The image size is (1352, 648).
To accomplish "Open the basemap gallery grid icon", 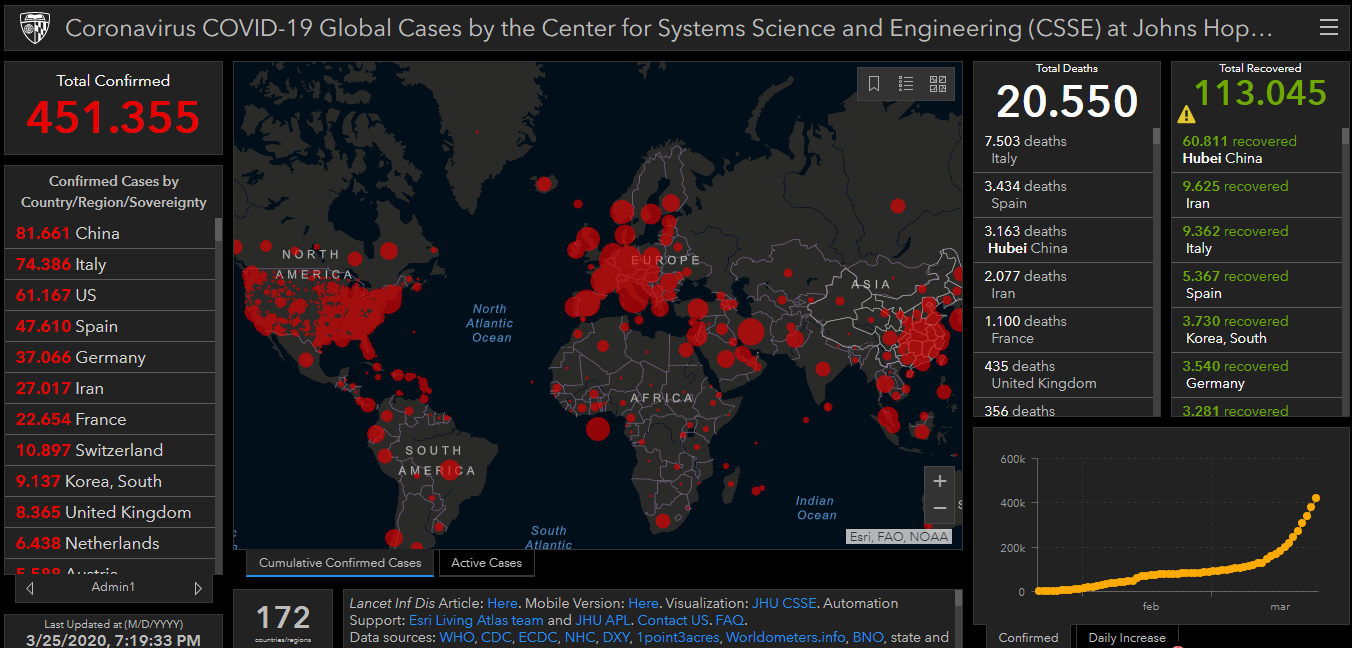I will 938,84.
